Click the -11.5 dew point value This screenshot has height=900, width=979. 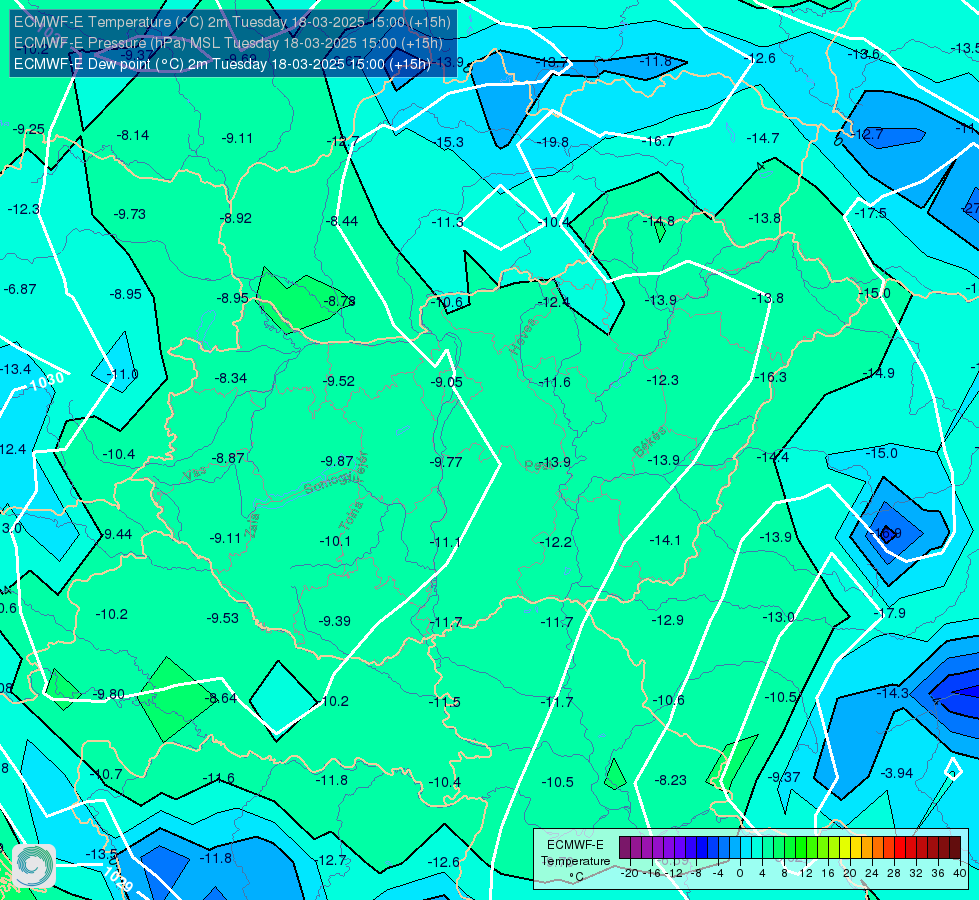coord(445,703)
